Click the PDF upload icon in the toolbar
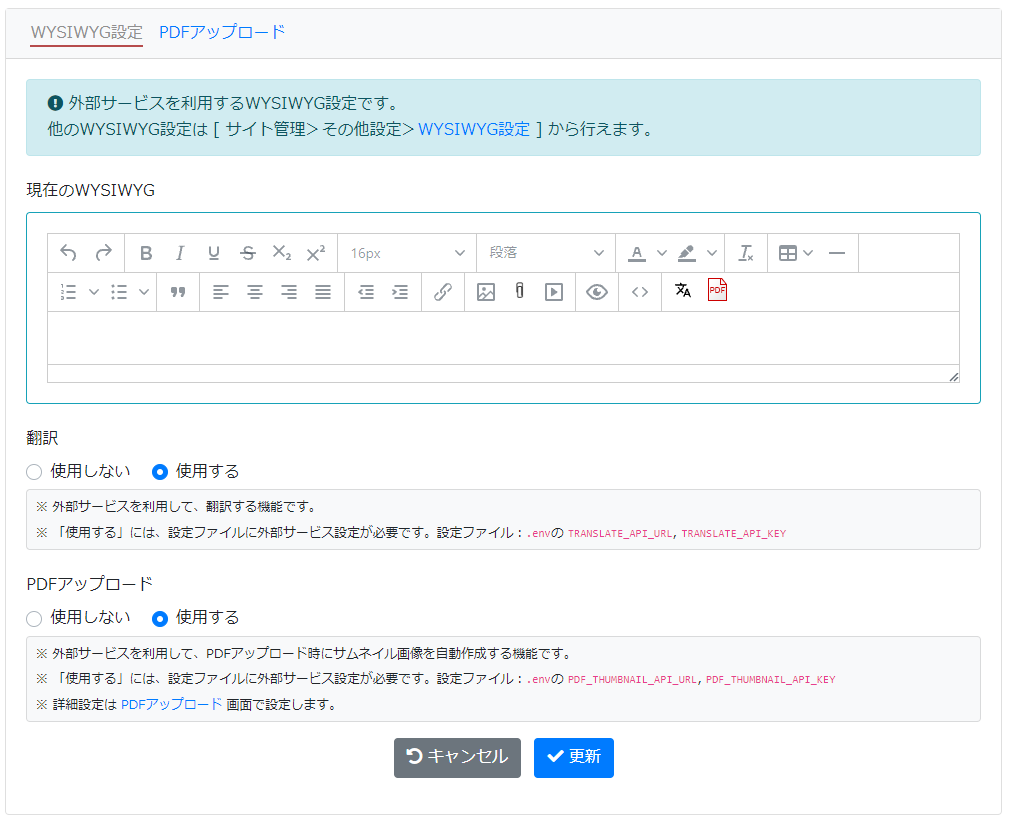The image size is (1013, 829). pyautogui.click(x=717, y=291)
